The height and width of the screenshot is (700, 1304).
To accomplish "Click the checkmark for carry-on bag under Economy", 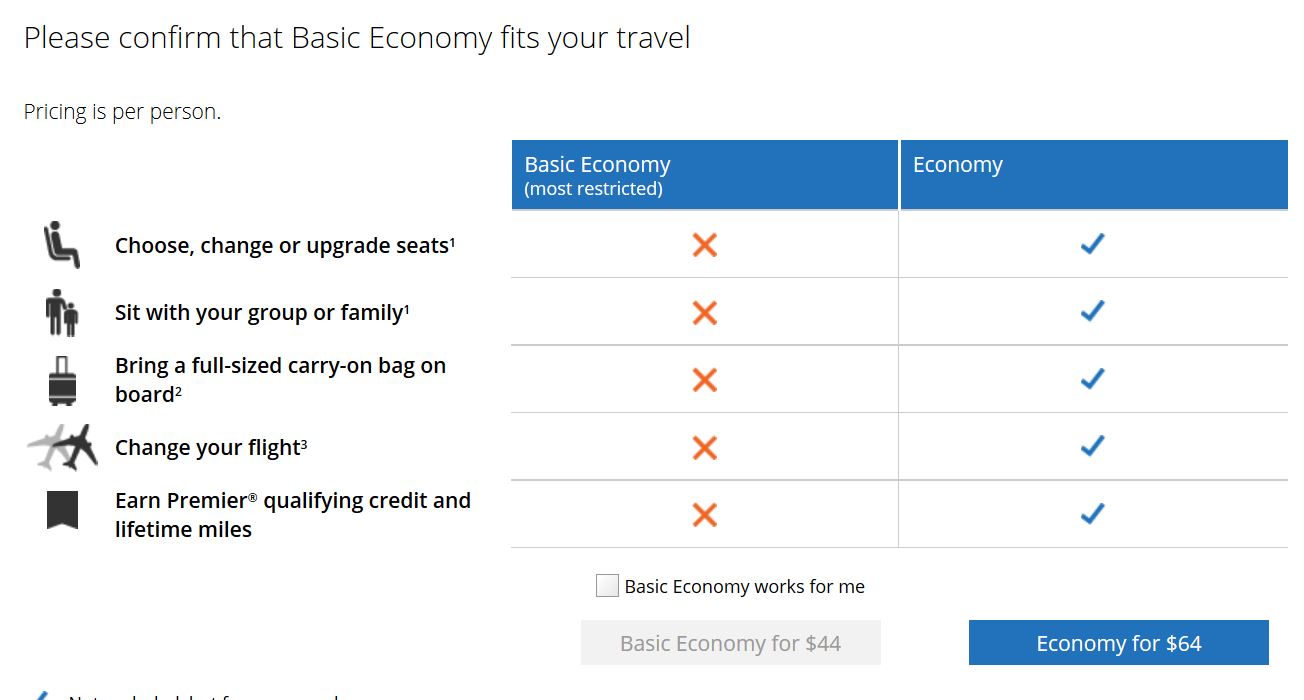I will (x=1093, y=379).
